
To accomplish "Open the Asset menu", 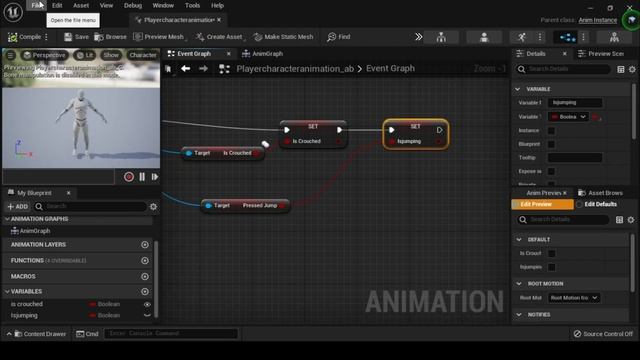I will [81, 5].
